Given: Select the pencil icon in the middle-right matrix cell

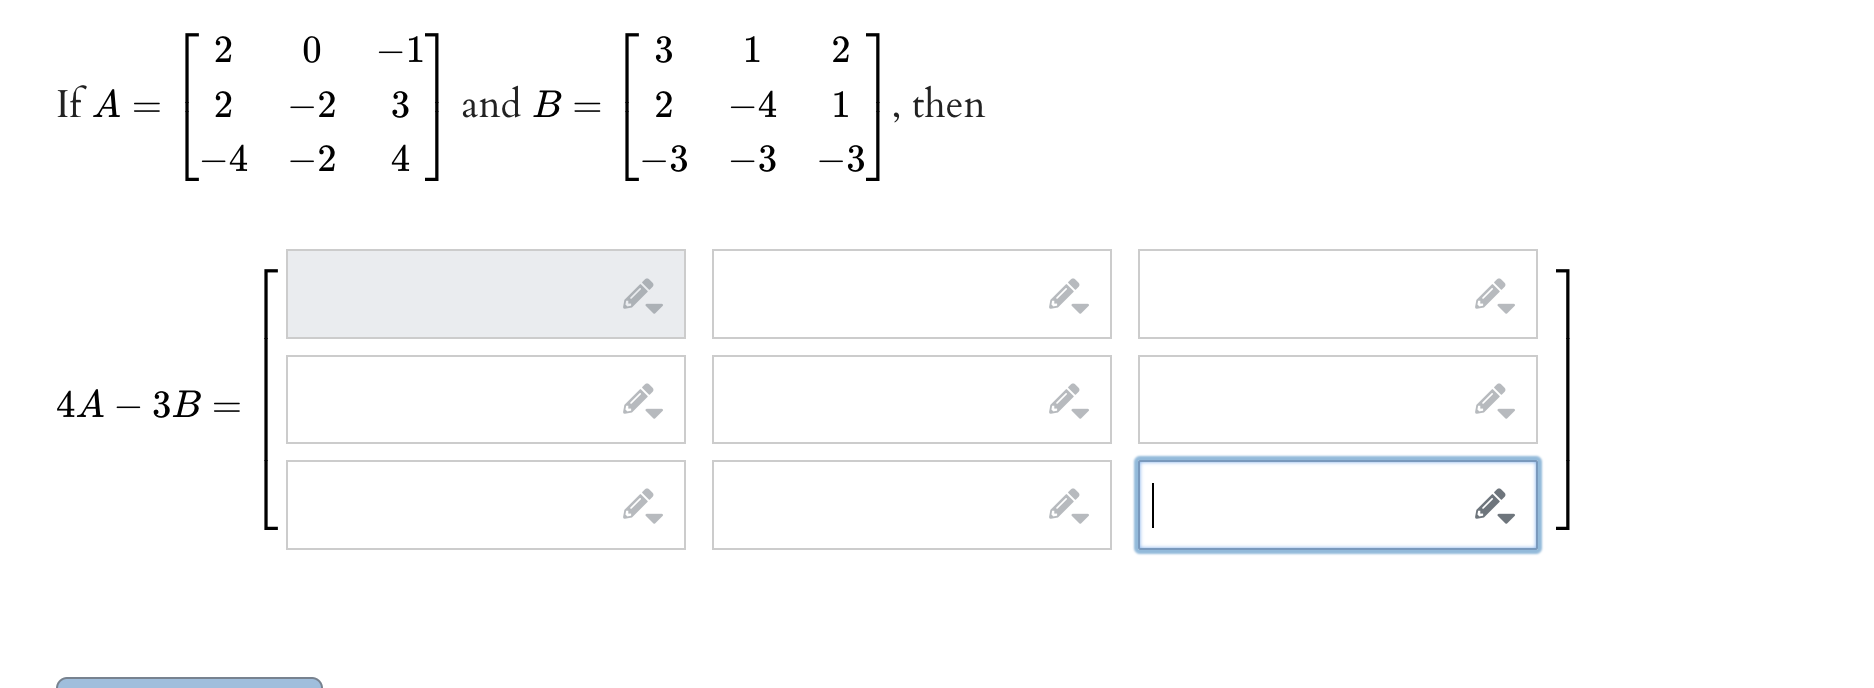Looking at the screenshot, I should tap(1490, 399).
